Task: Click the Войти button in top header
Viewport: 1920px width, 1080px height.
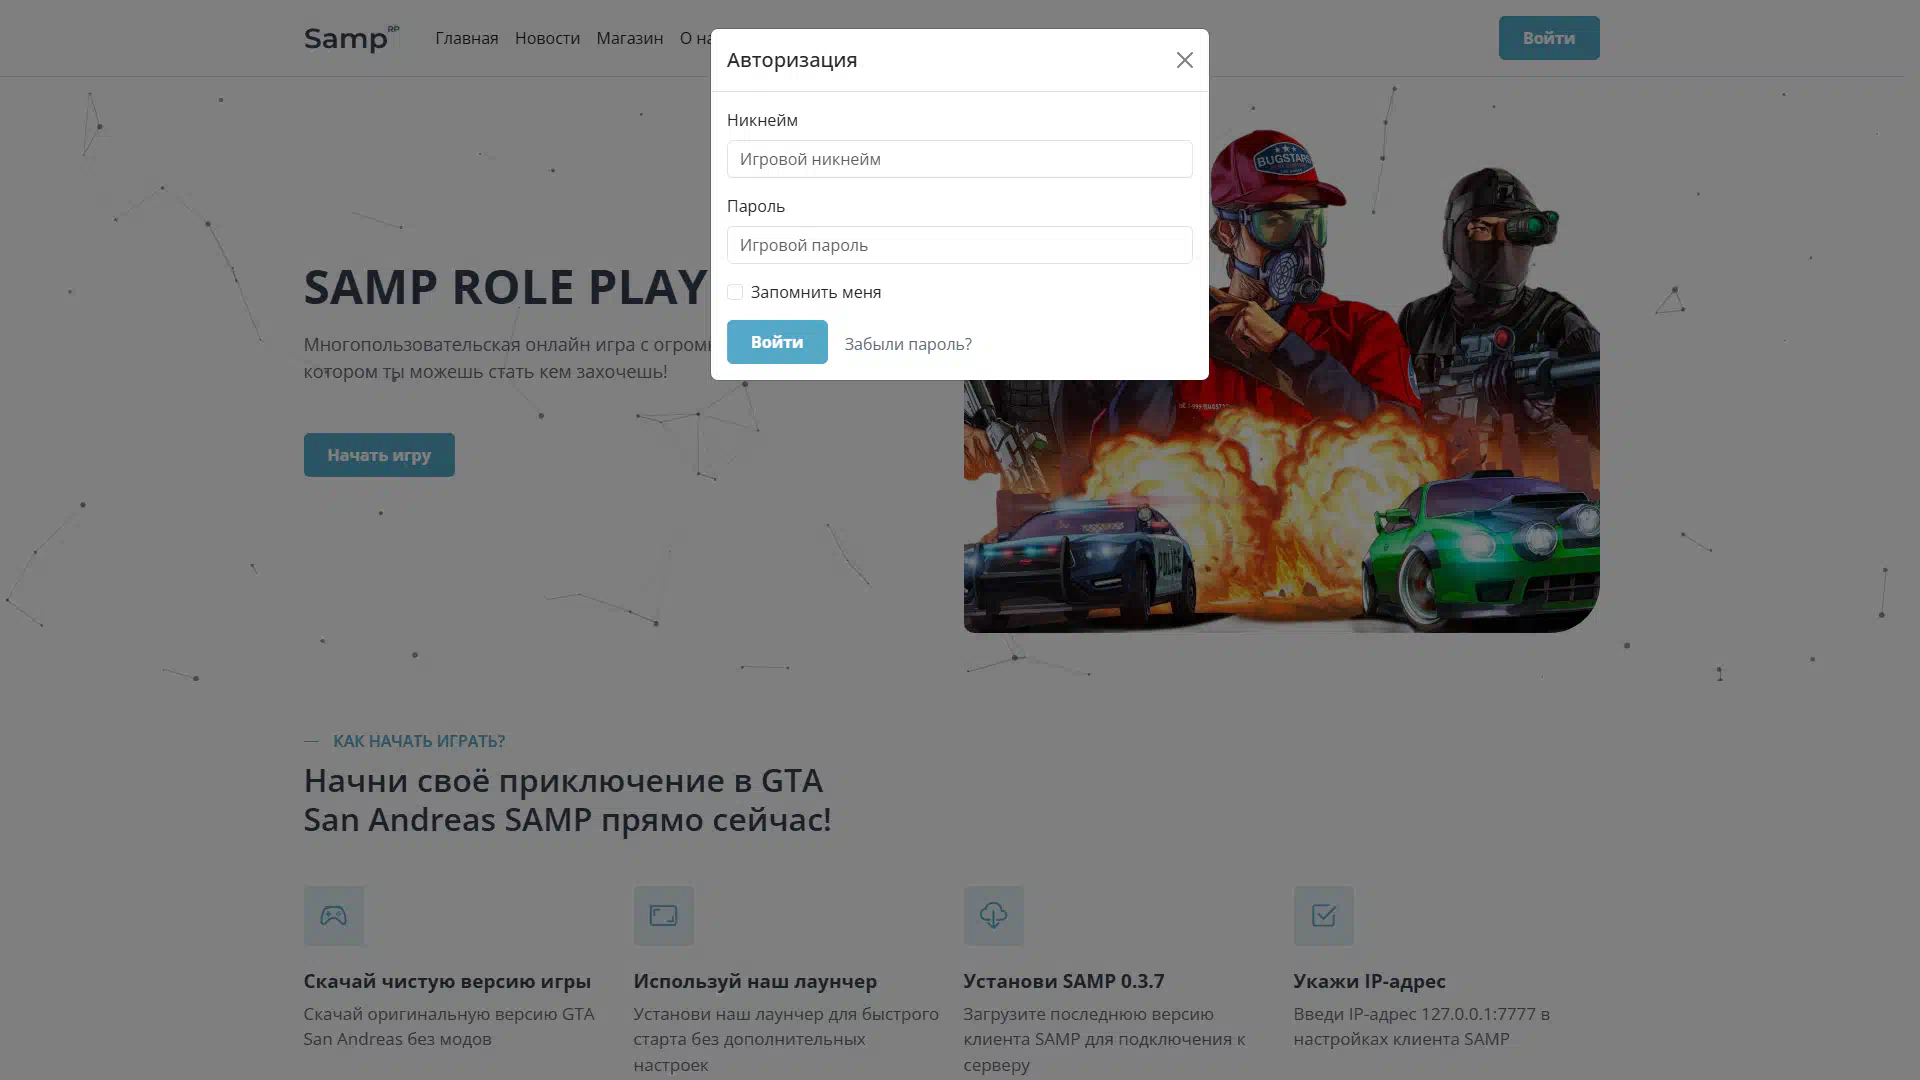Action: pos(1548,38)
